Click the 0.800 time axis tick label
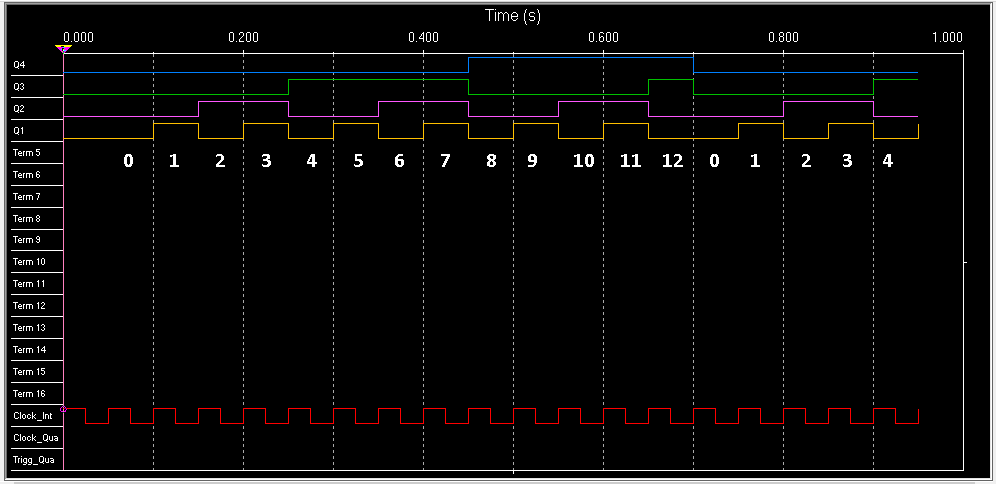The height and width of the screenshot is (484, 996). point(783,37)
